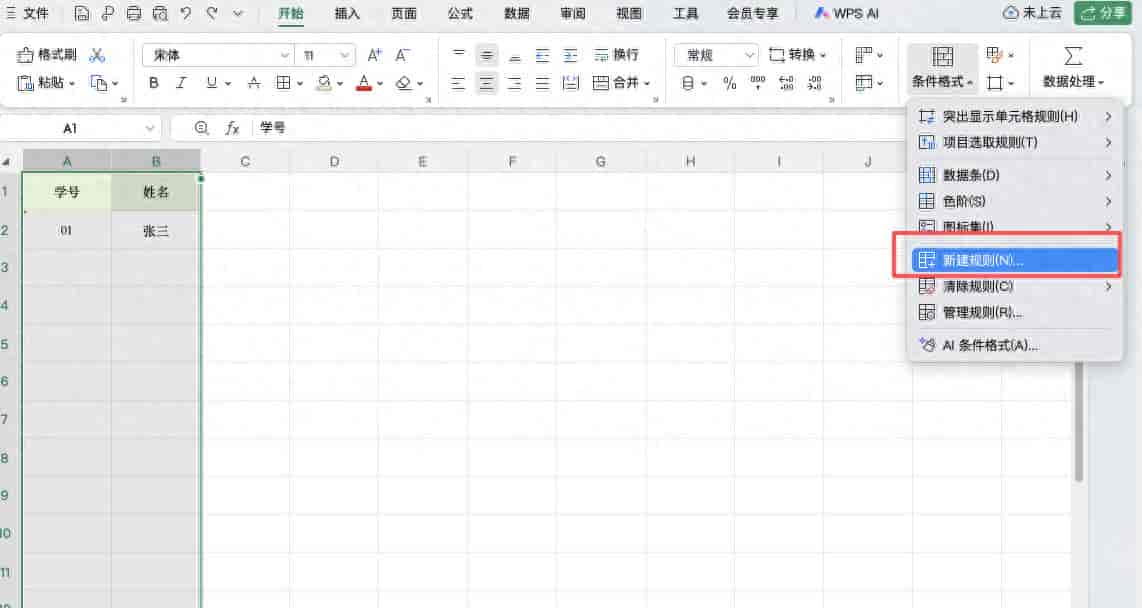Screen dimensions: 1142x608
Task: Align text to the vertical middle
Action: (486, 55)
